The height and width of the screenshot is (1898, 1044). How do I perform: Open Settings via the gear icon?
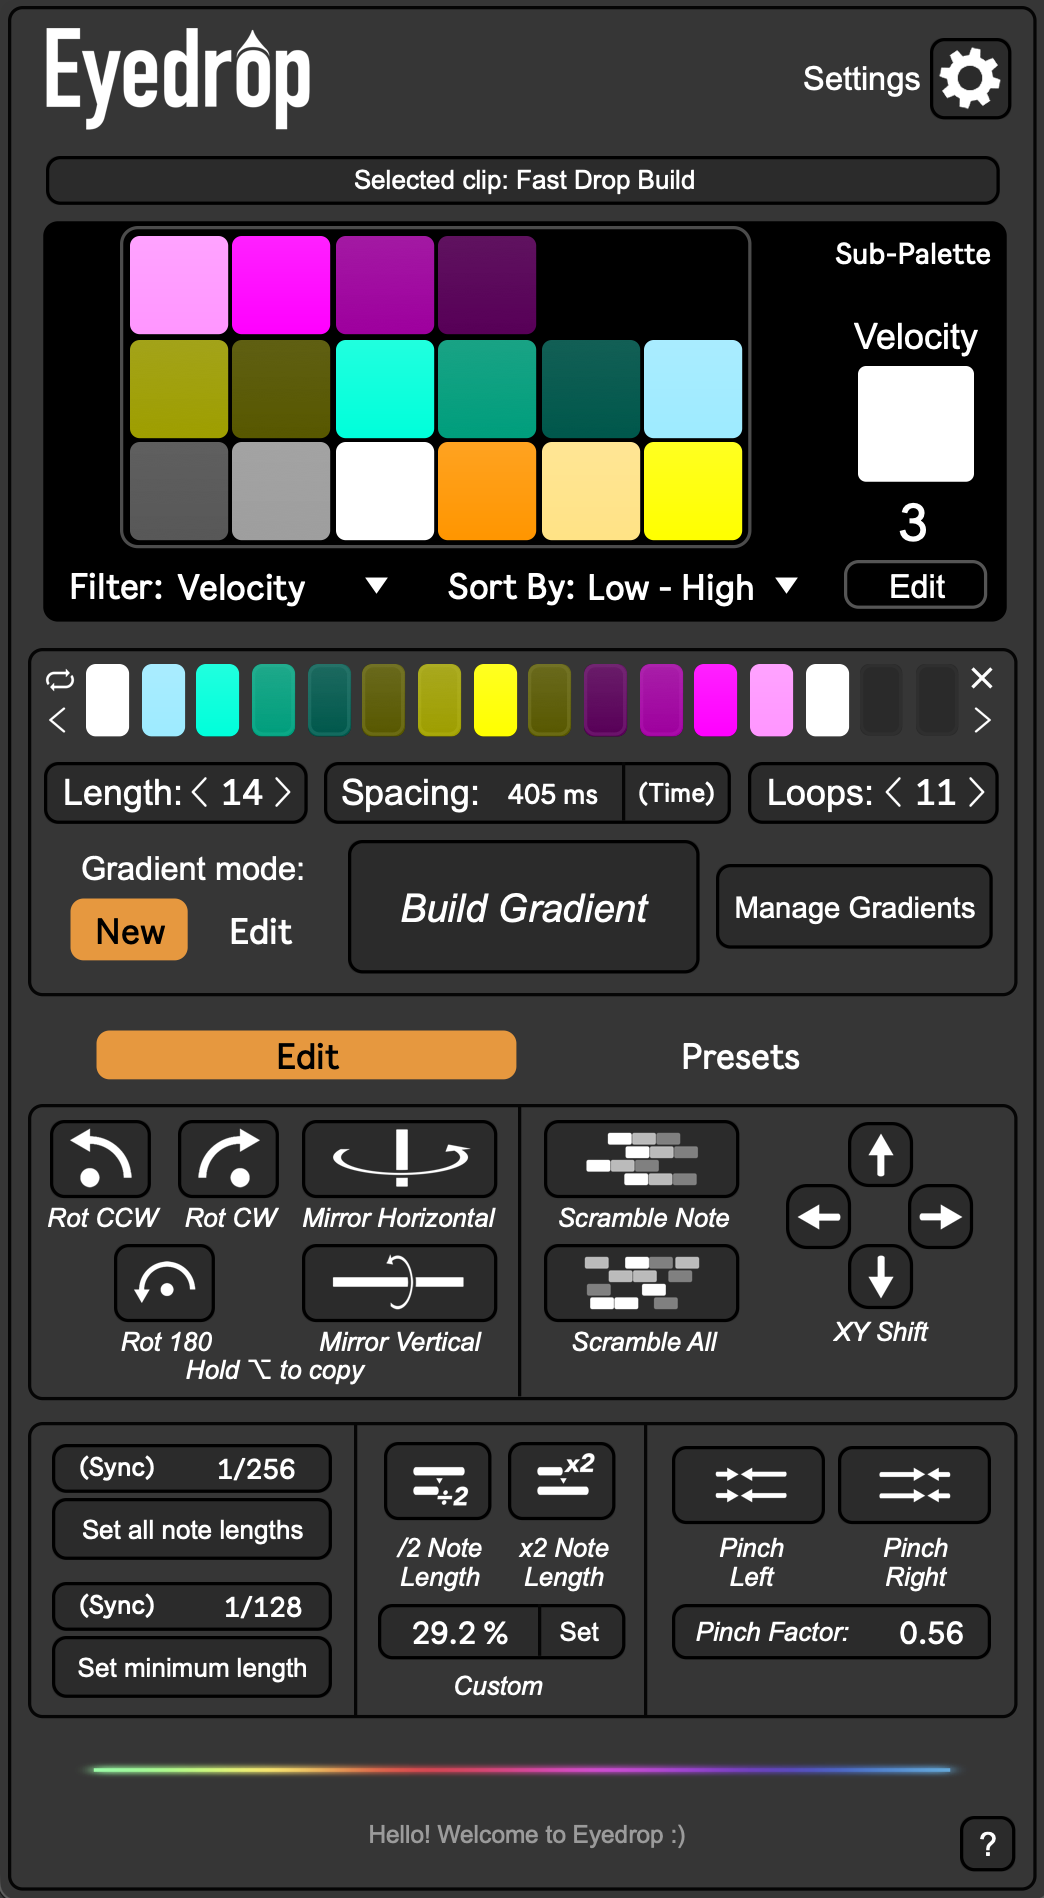click(970, 79)
